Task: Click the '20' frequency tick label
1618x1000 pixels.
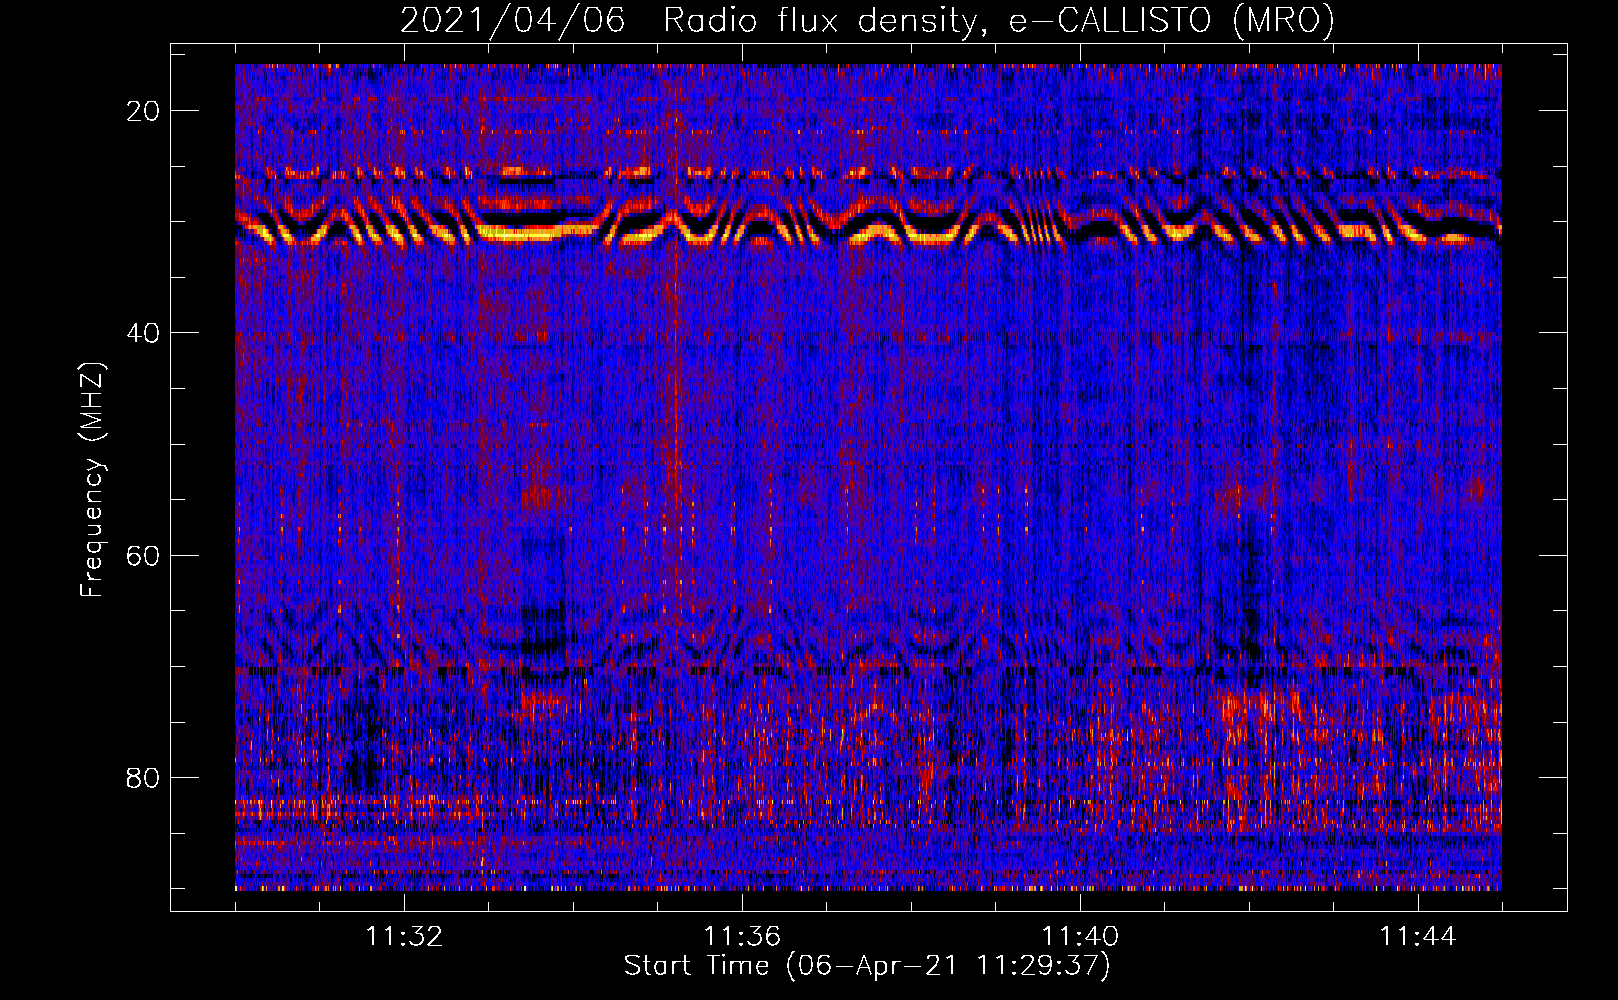Action: pos(143,111)
